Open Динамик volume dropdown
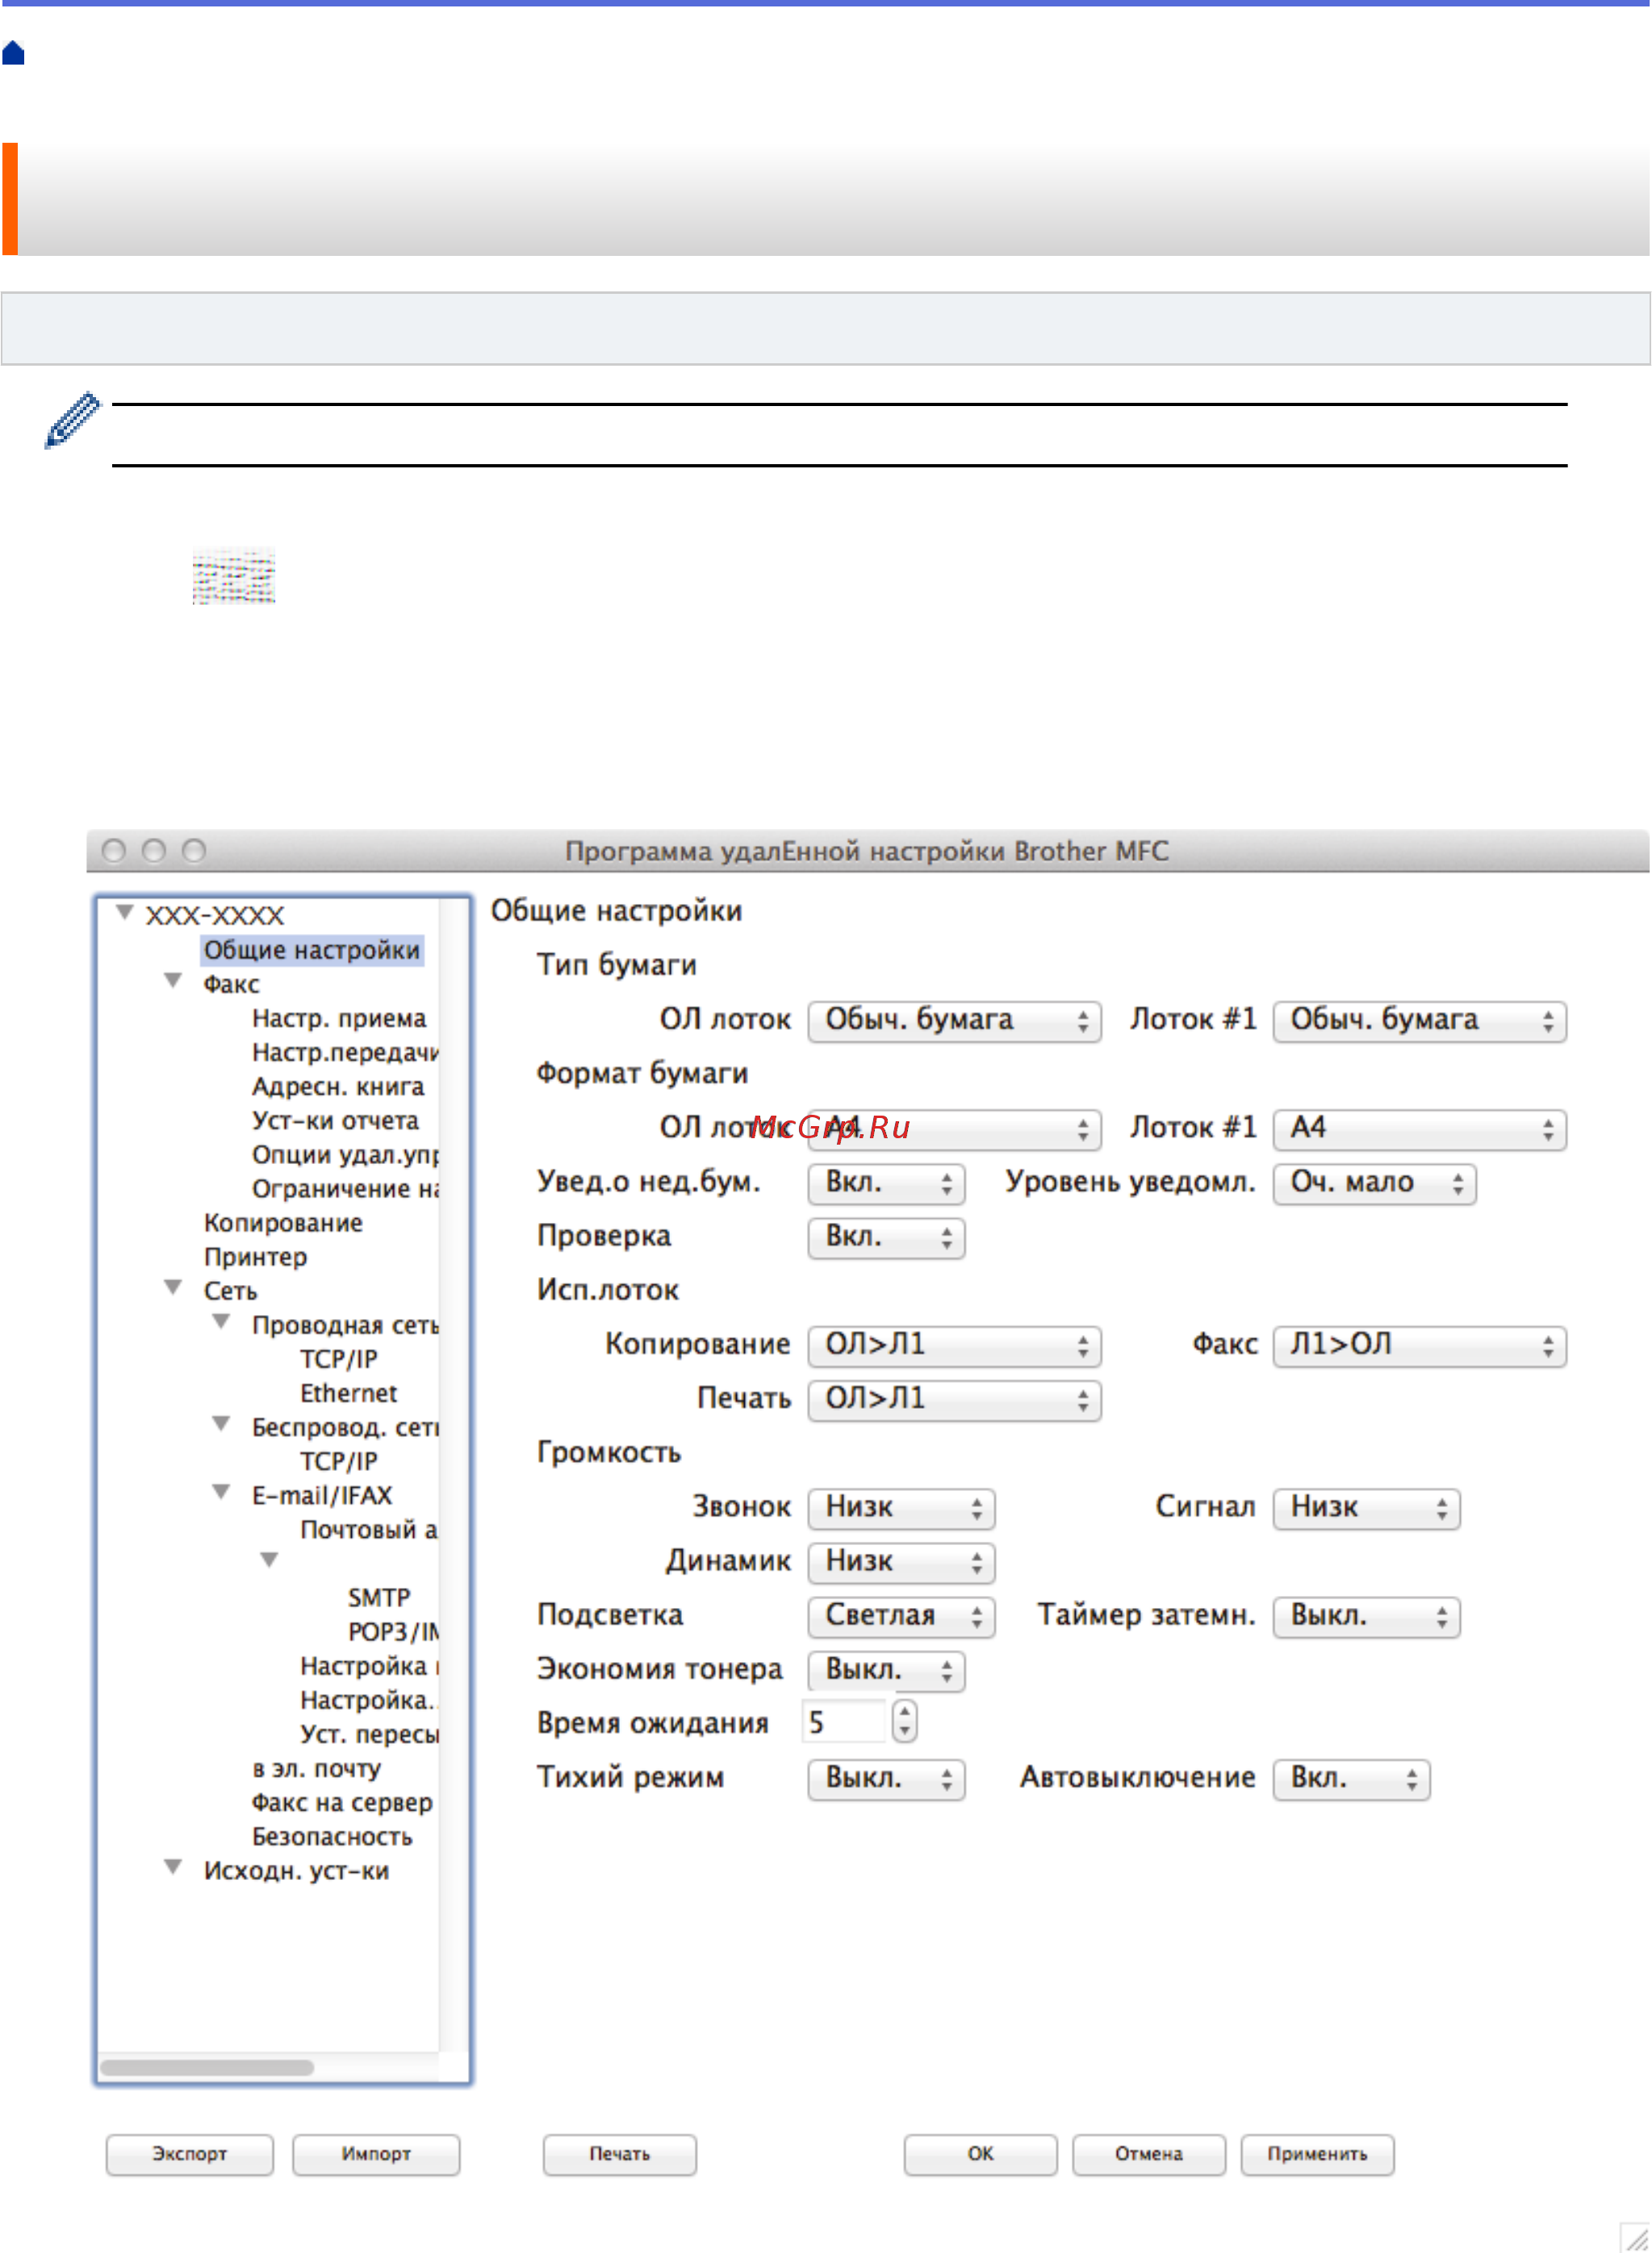The width and height of the screenshot is (1652, 2253). (x=902, y=1562)
